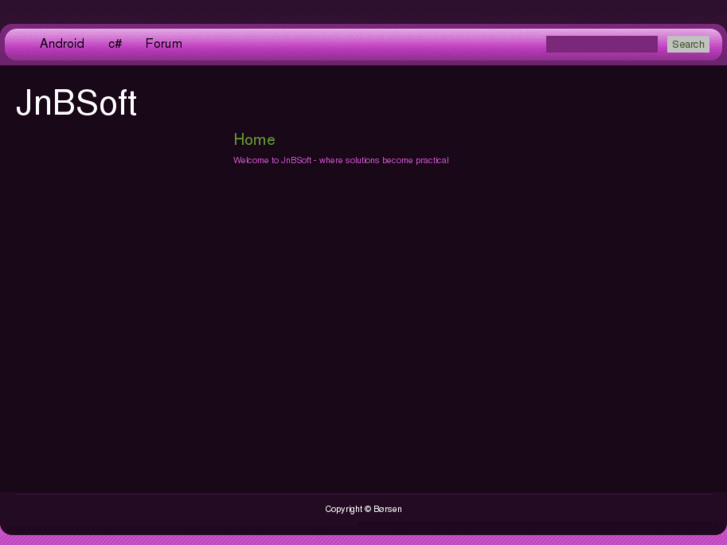Click the 'Welcome to JnBSoft' tagline text
Screen dimensions: 727x545
pos(341,160)
